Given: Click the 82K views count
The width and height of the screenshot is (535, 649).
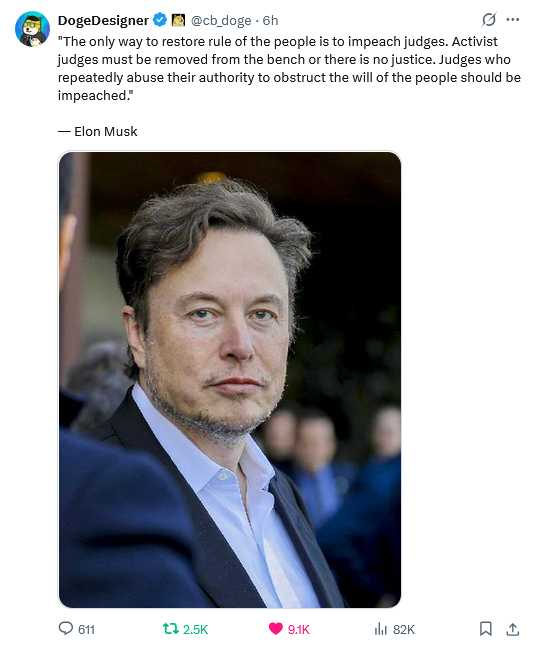Looking at the screenshot, I should pos(403,630).
